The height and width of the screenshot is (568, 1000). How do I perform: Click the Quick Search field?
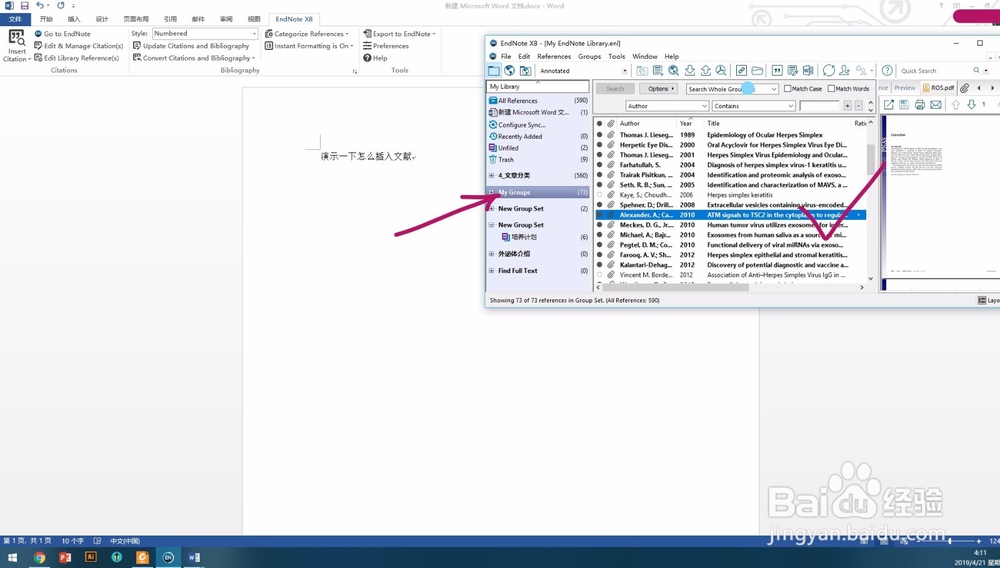(x=936, y=71)
